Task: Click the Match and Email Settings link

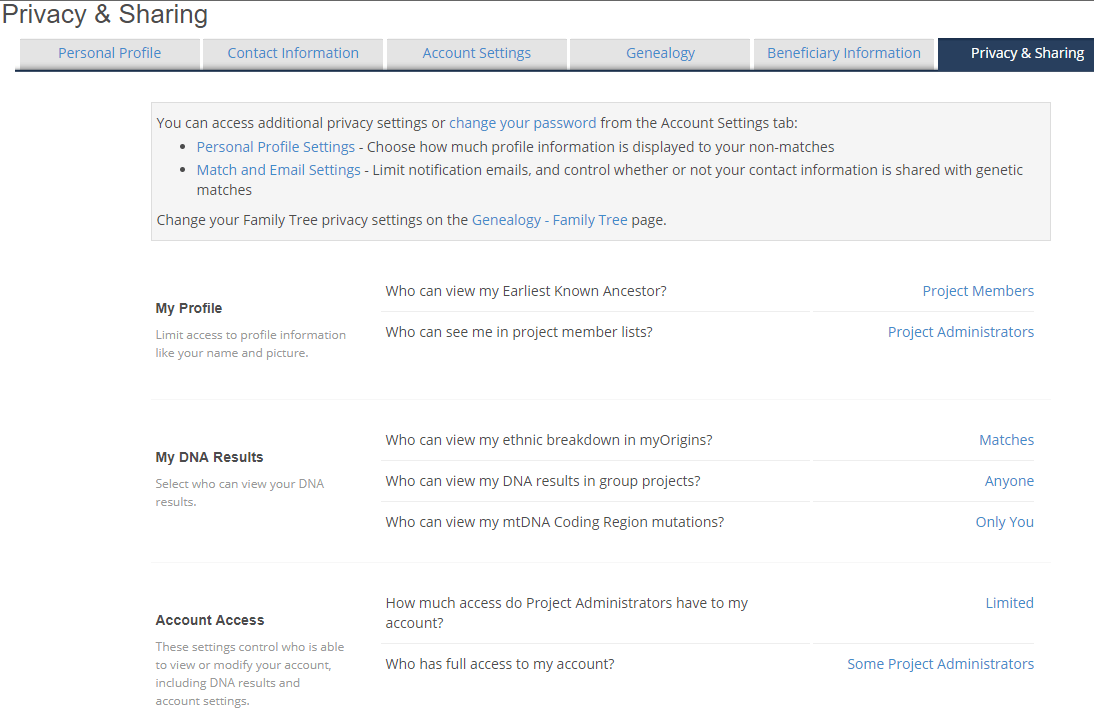Action: pos(279,170)
